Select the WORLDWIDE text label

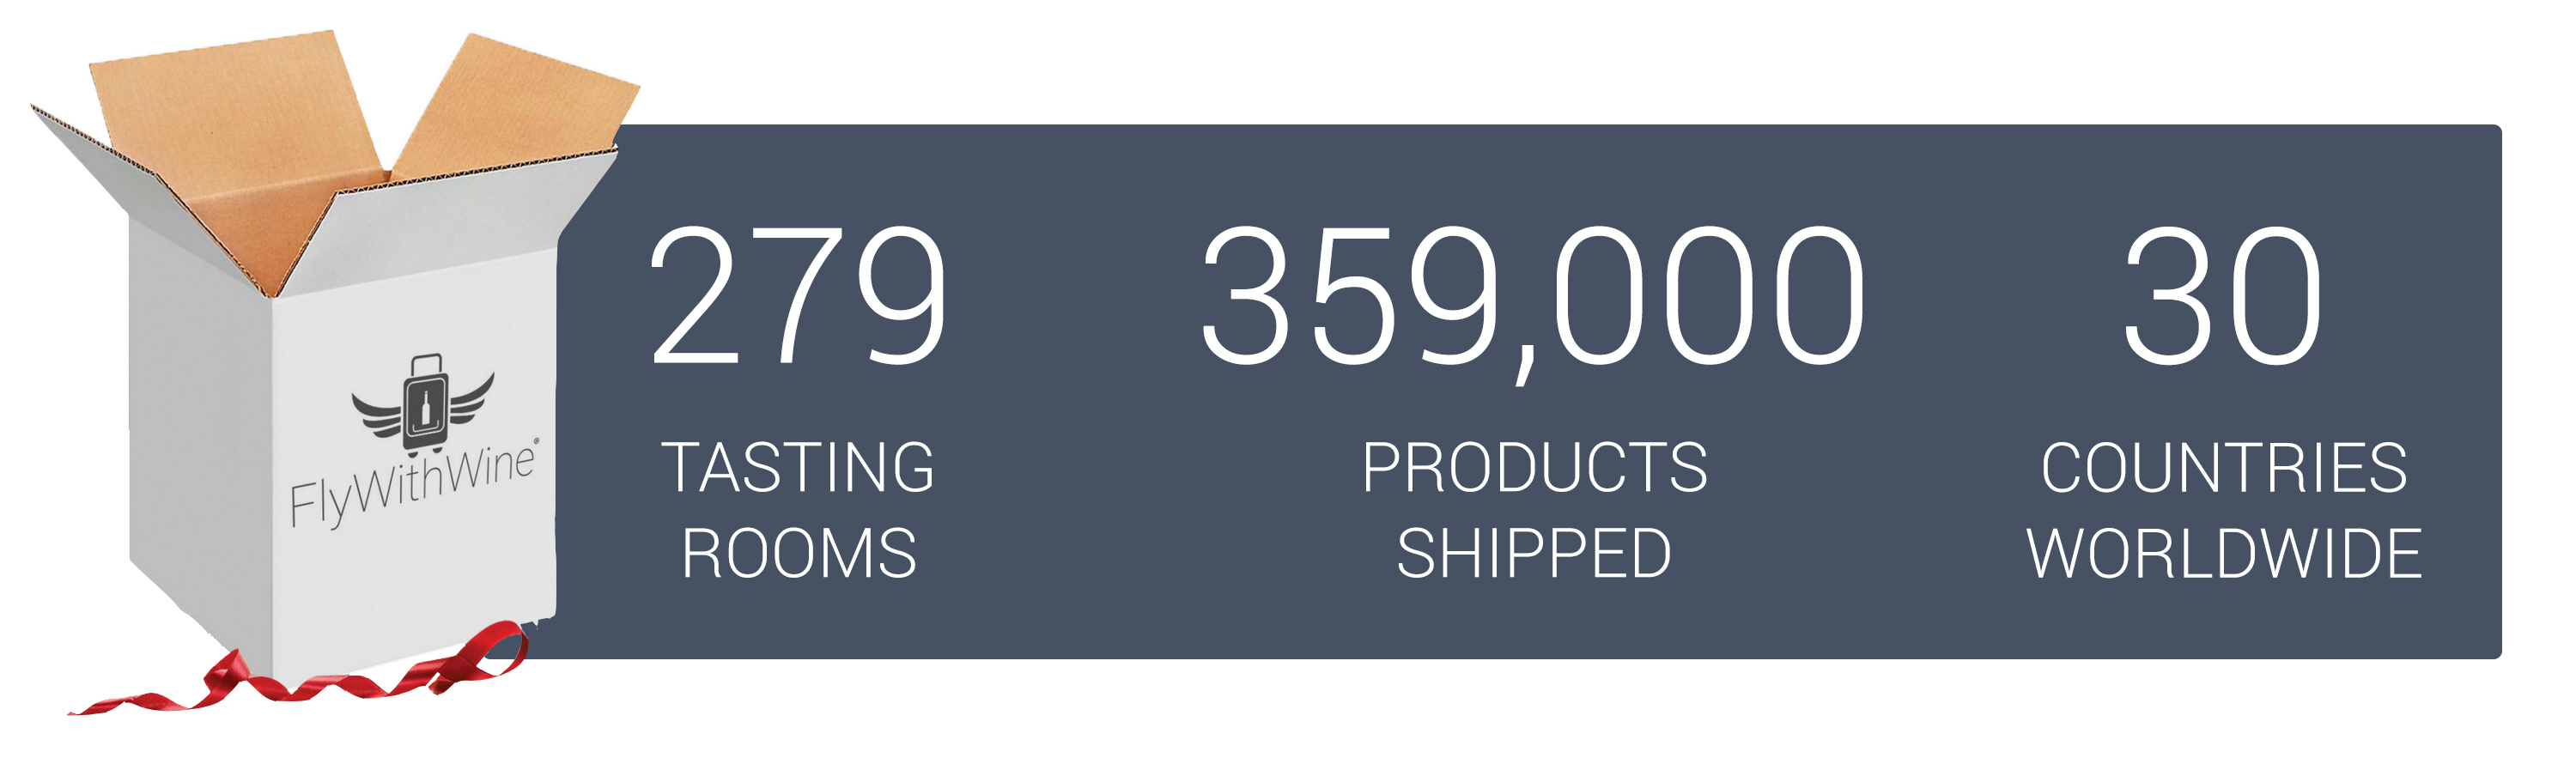click(x=2223, y=553)
